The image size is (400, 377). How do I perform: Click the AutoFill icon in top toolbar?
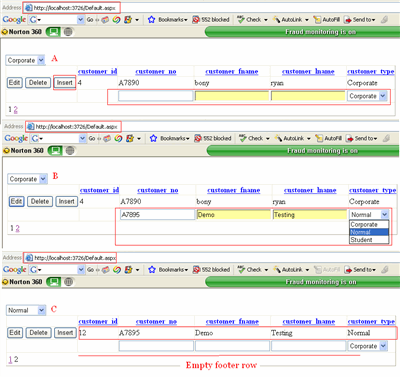(317, 20)
